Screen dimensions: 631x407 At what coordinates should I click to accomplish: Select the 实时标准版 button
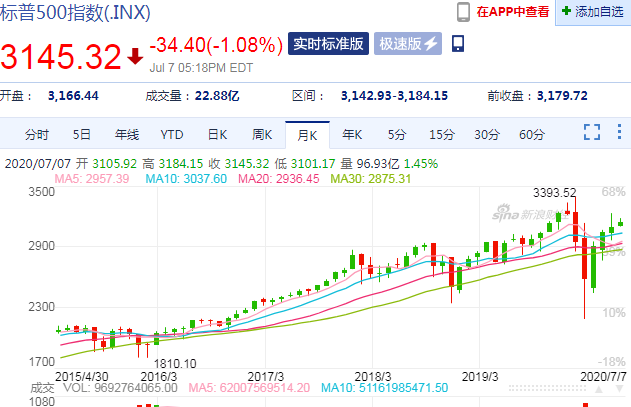click(x=328, y=43)
